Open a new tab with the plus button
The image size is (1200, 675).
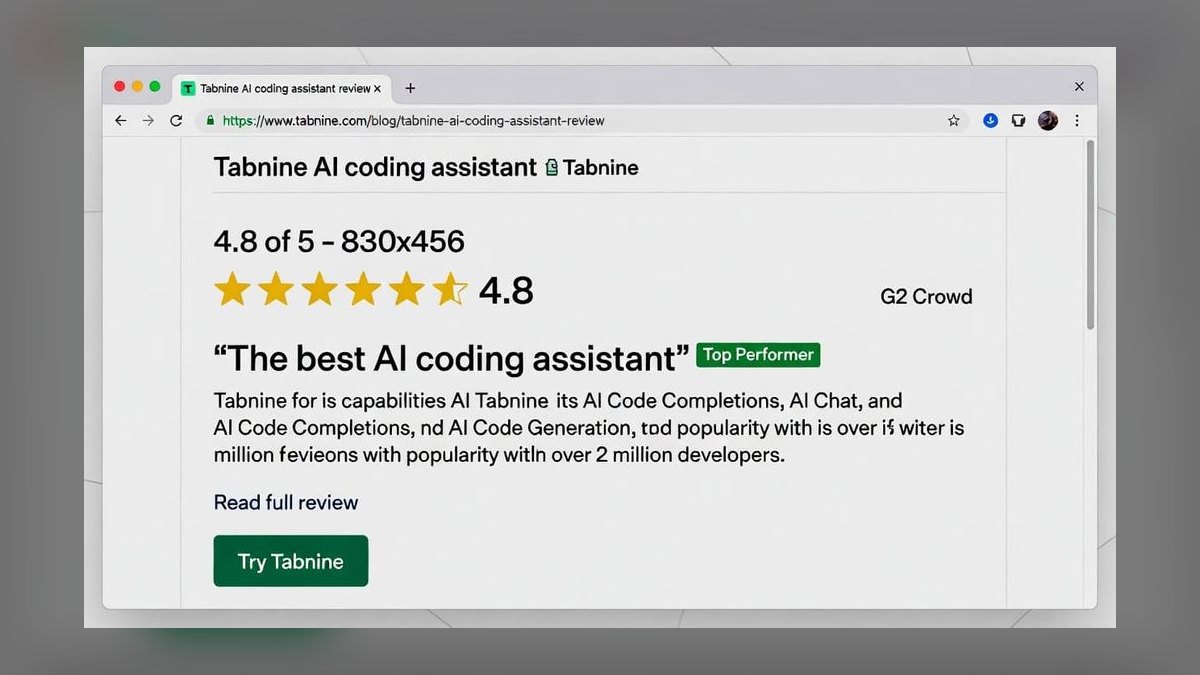point(410,88)
